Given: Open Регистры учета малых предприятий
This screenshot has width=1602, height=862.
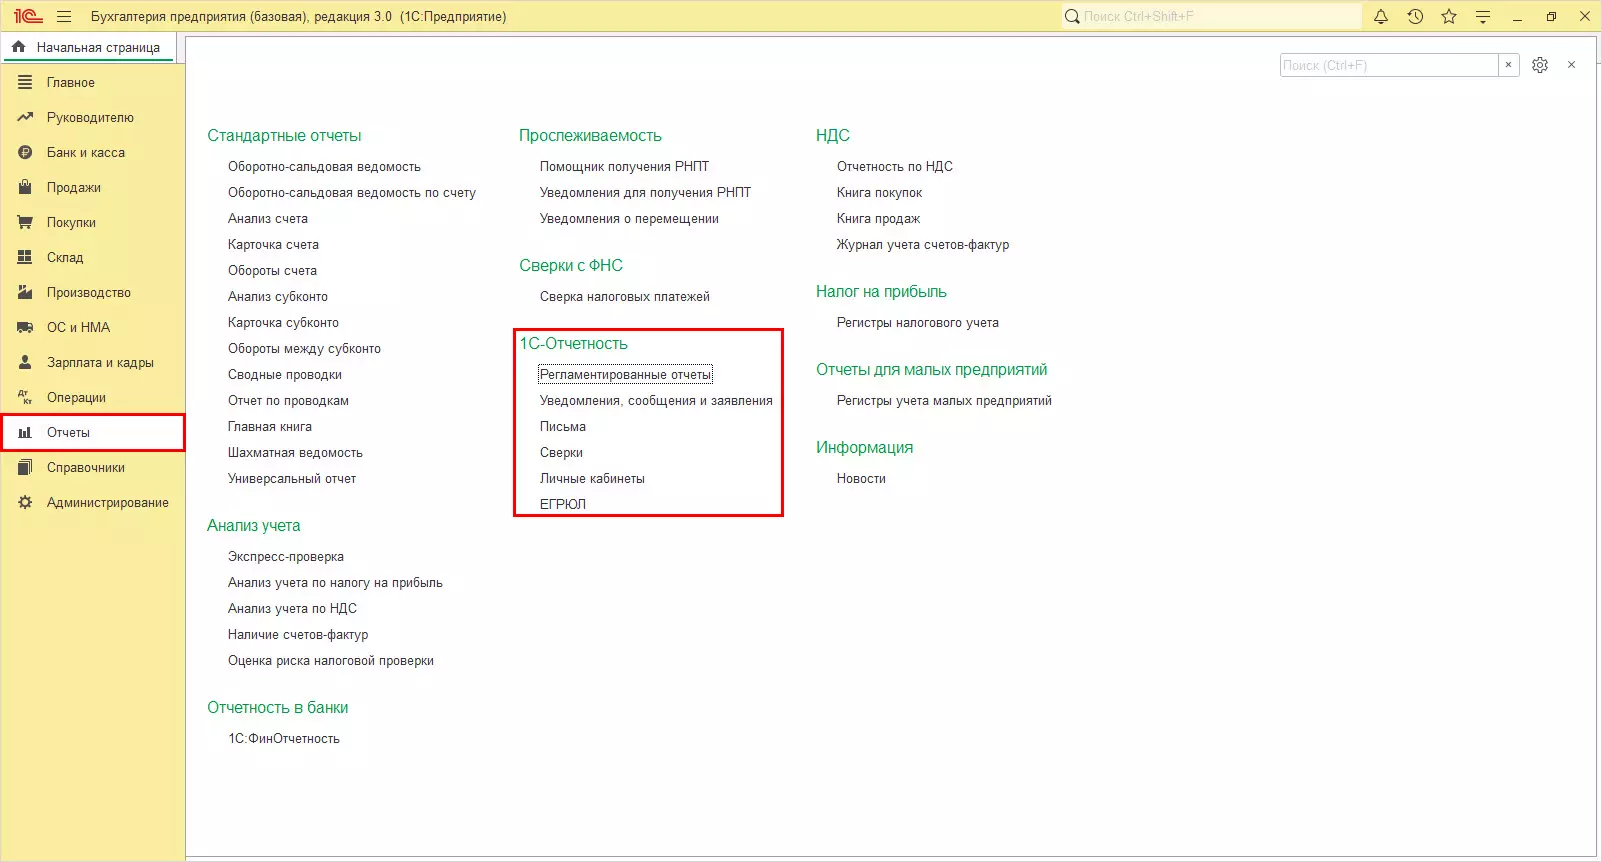Looking at the screenshot, I should click(x=944, y=400).
